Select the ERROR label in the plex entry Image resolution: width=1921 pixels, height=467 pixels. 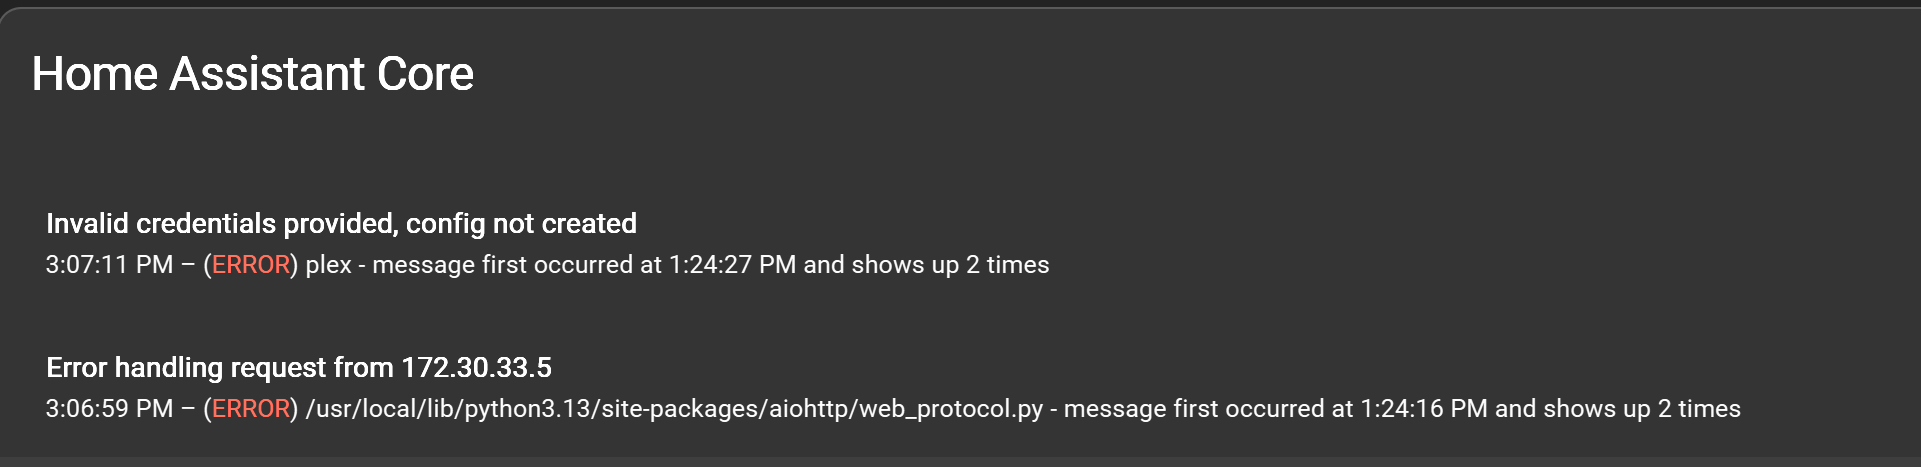pyautogui.click(x=250, y=265)
